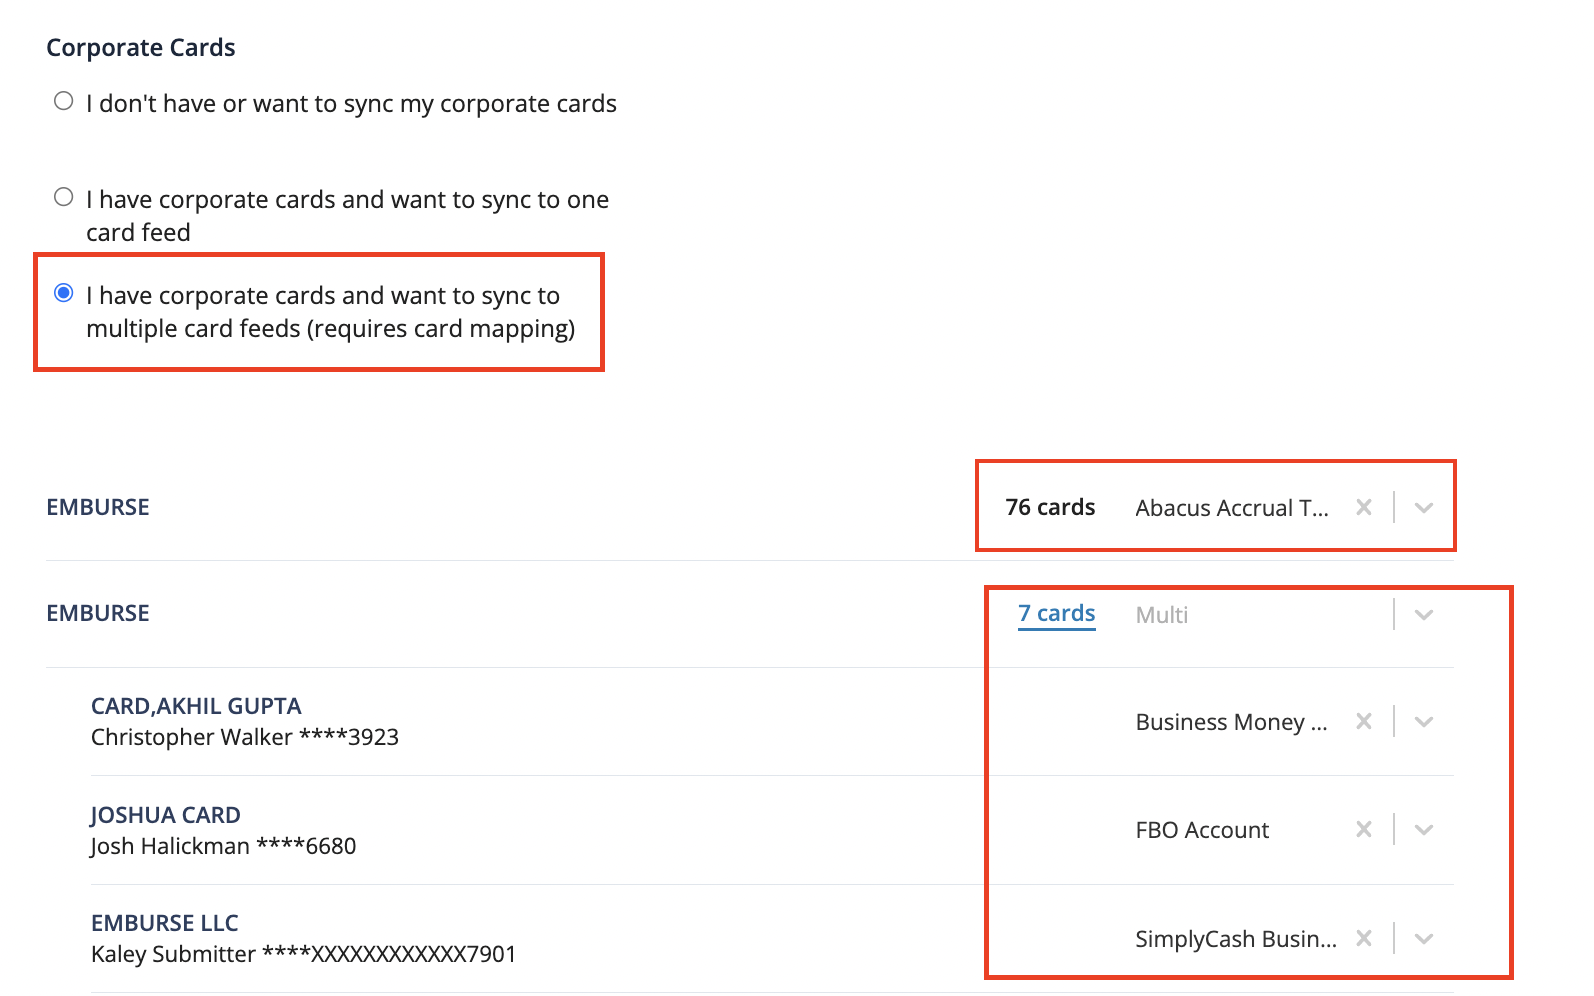Click the Corporate Cards heading
Image resolution: width=1594 pixels, height=996 pixels.
tap(140, 47)
